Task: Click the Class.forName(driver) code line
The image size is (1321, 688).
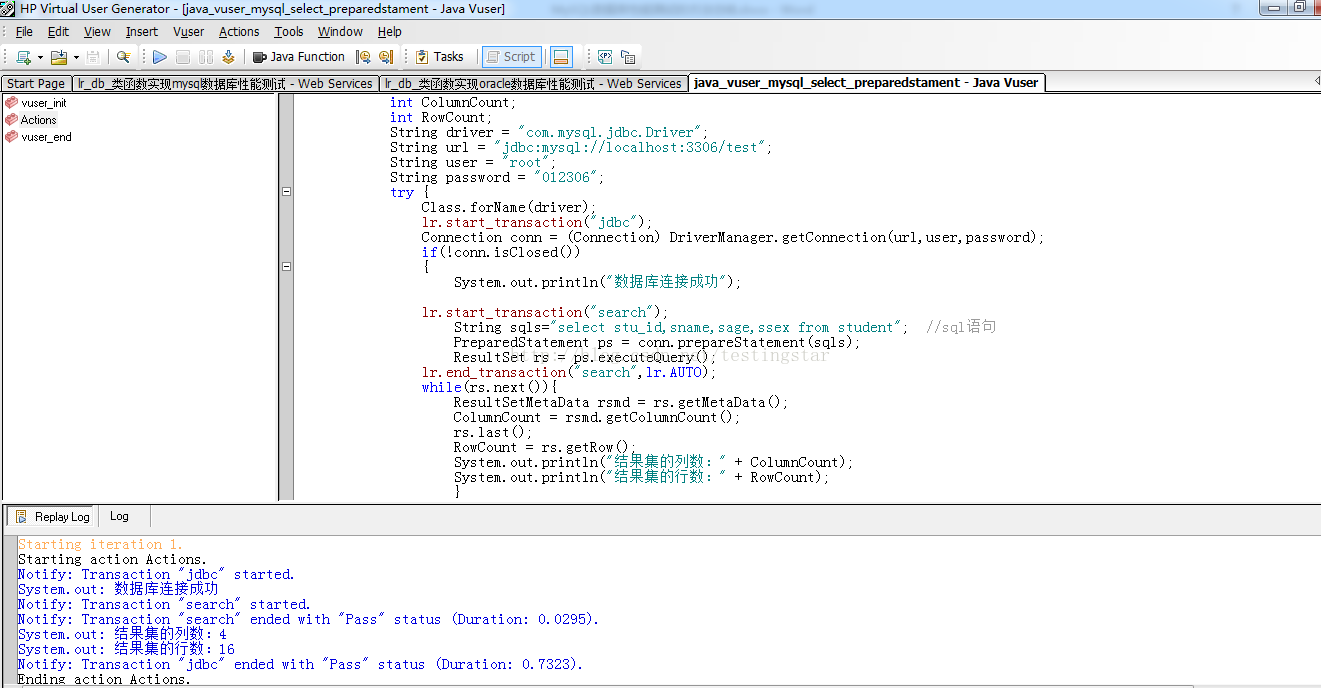Action: [x=509, y=207]
